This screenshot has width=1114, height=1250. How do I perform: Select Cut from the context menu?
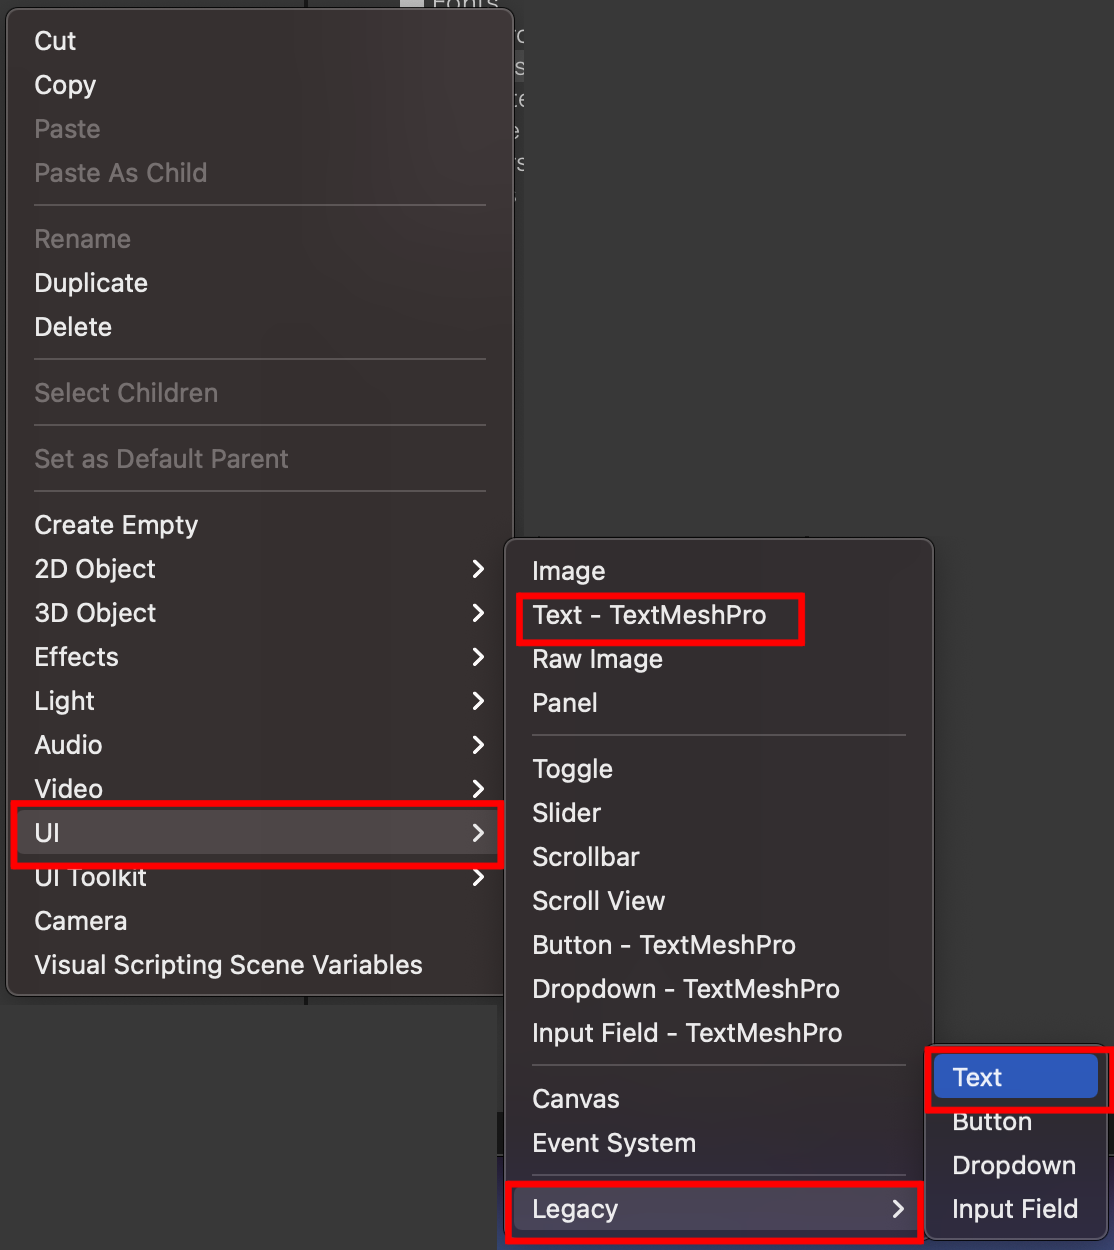pos(54,41)
